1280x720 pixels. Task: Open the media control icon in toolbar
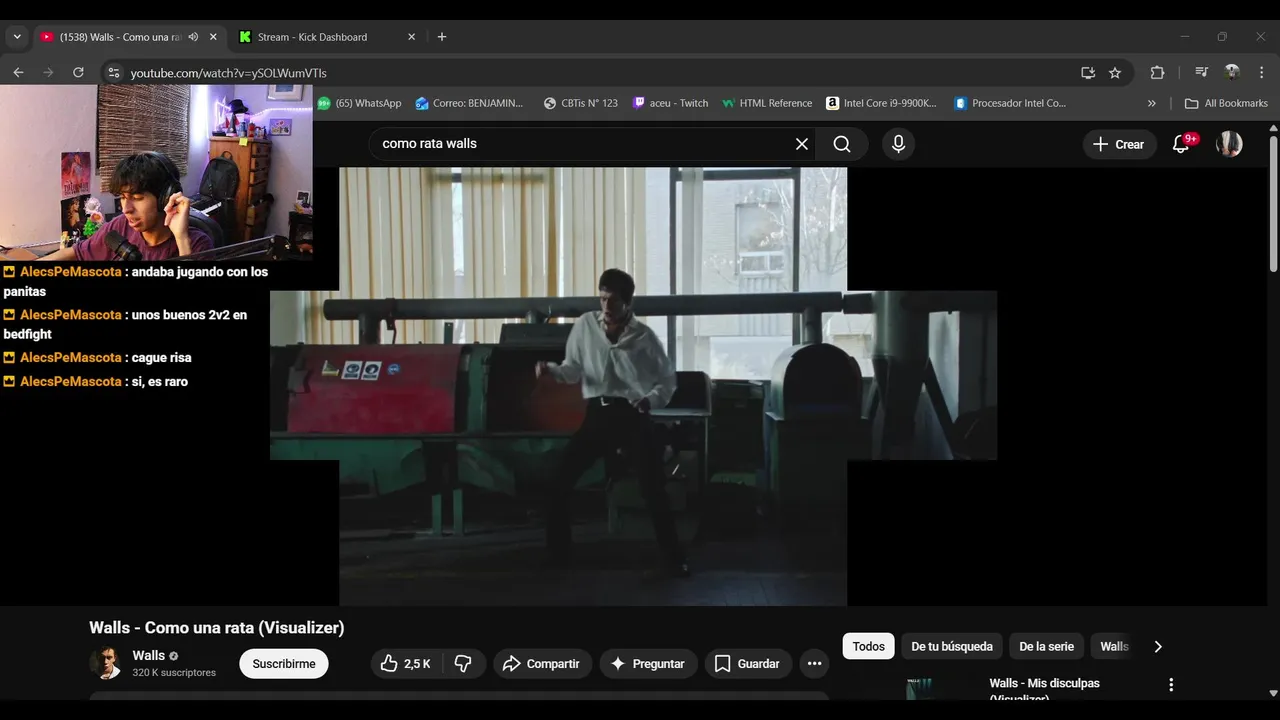(x=1202, y=73)
